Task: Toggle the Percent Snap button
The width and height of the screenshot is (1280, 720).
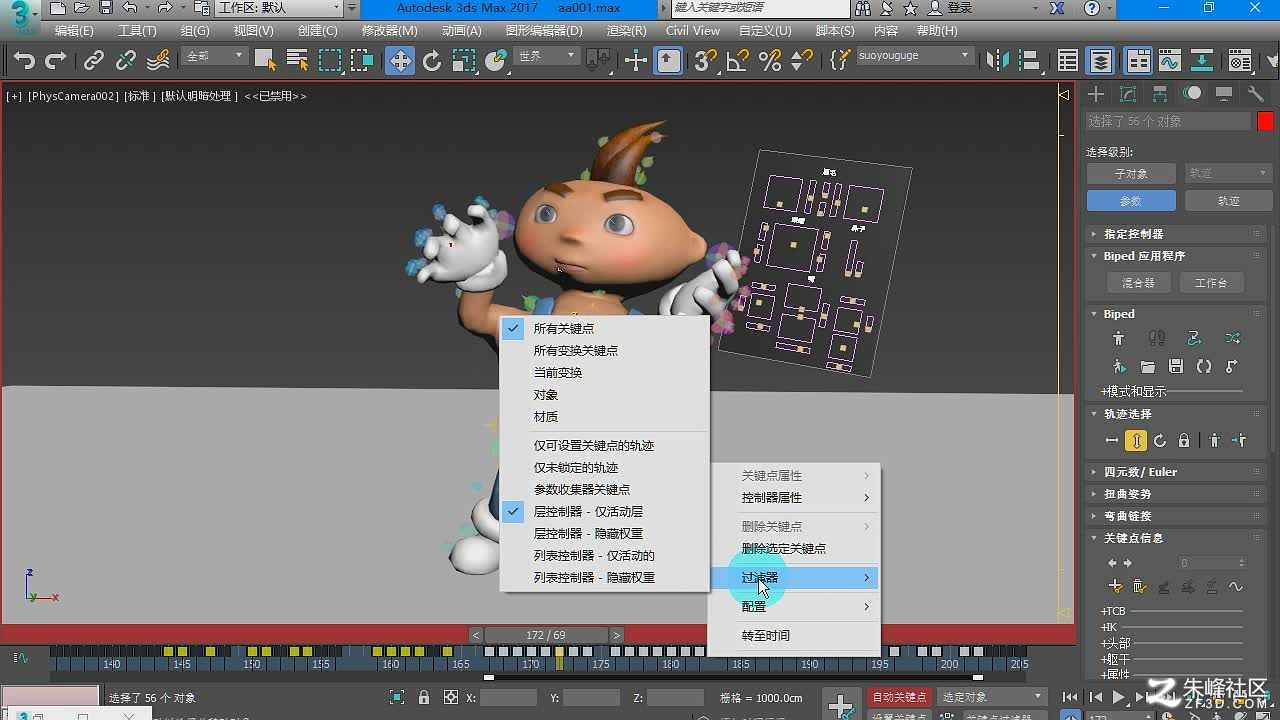Action: 770,61
